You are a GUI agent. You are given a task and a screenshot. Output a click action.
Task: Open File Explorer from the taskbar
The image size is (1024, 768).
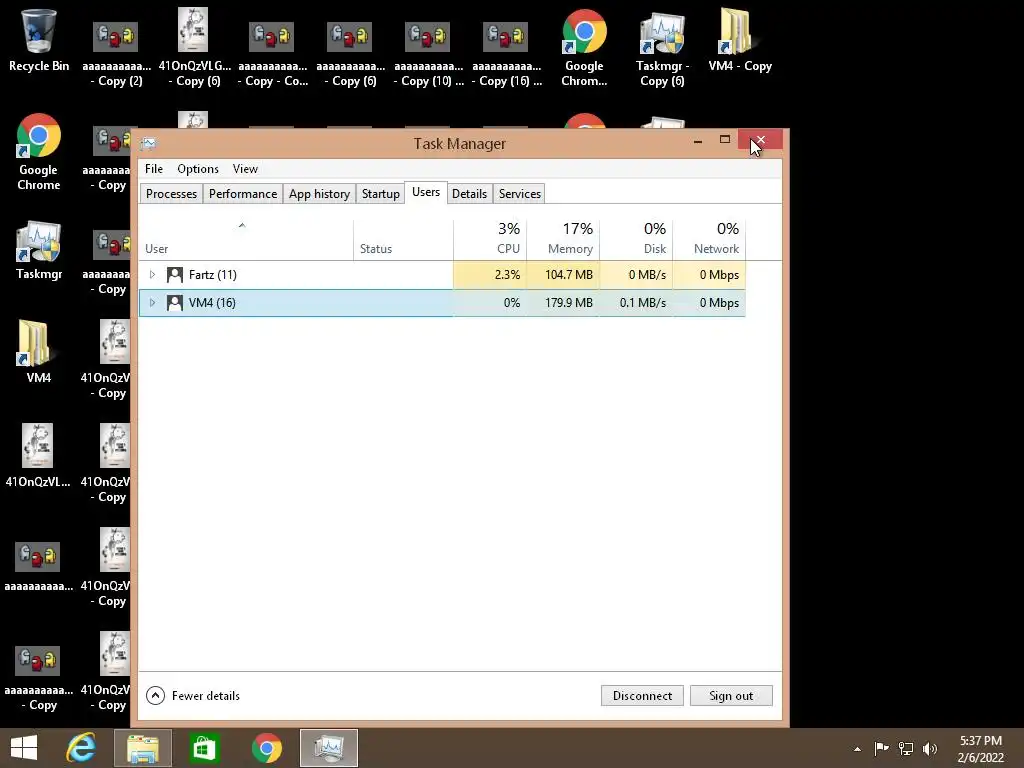(x=143, y=748)
